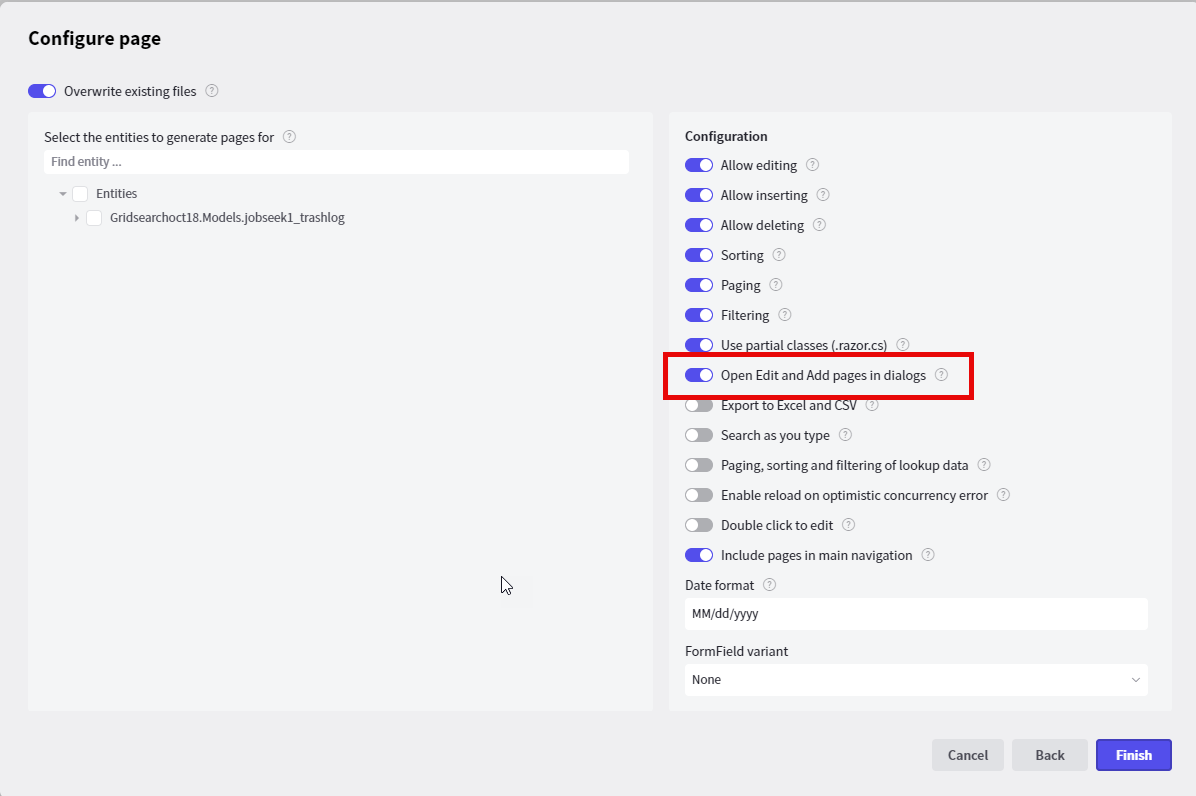Viewport: 1196px width, 796px height.
Task: Enable the Search as you type toggle
Action: point(698,435)
